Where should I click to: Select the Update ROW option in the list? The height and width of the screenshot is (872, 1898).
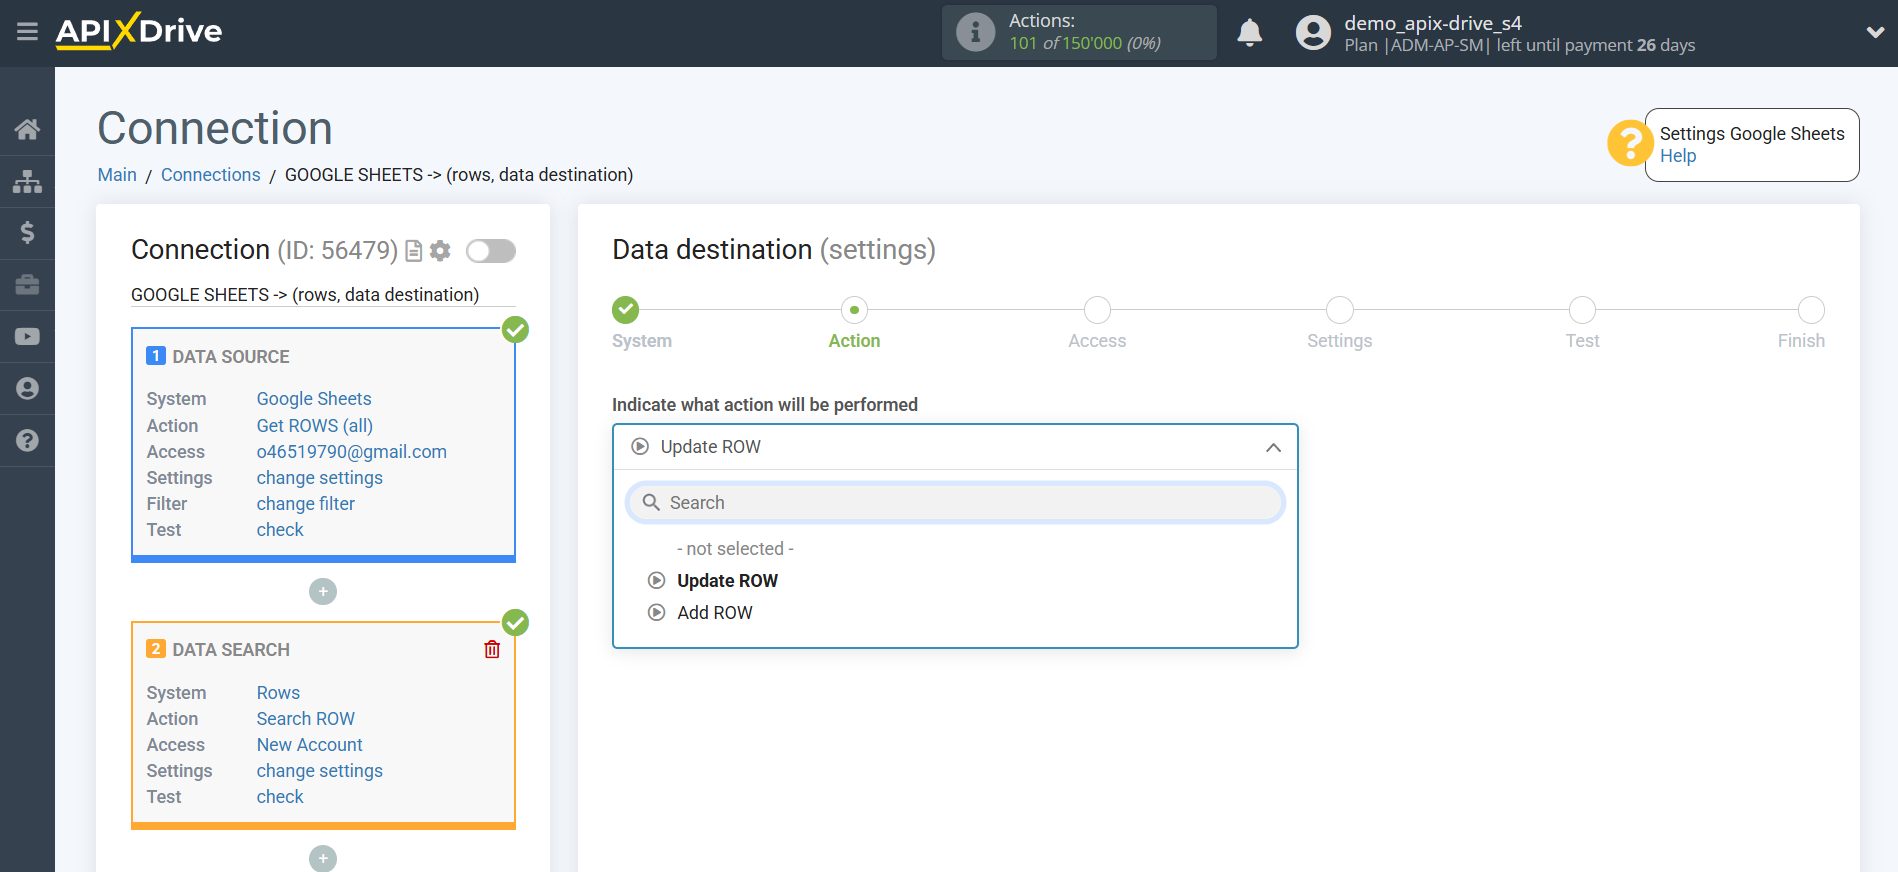tap(727, 581)
